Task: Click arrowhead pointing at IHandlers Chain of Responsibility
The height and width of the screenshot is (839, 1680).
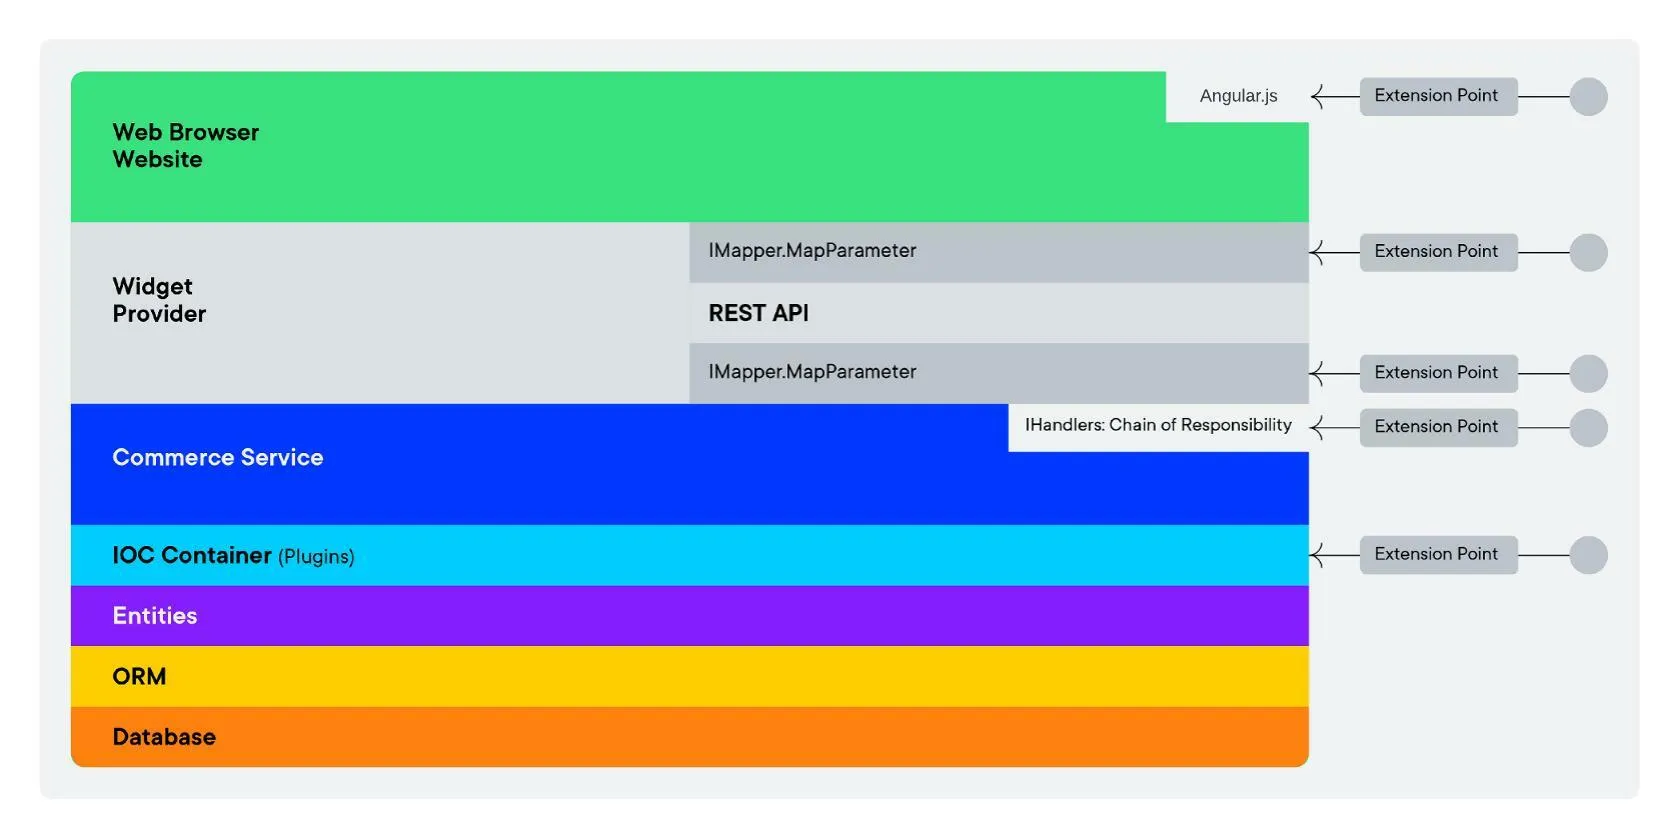Action: pyautogui.click(x=1318, y=428)
